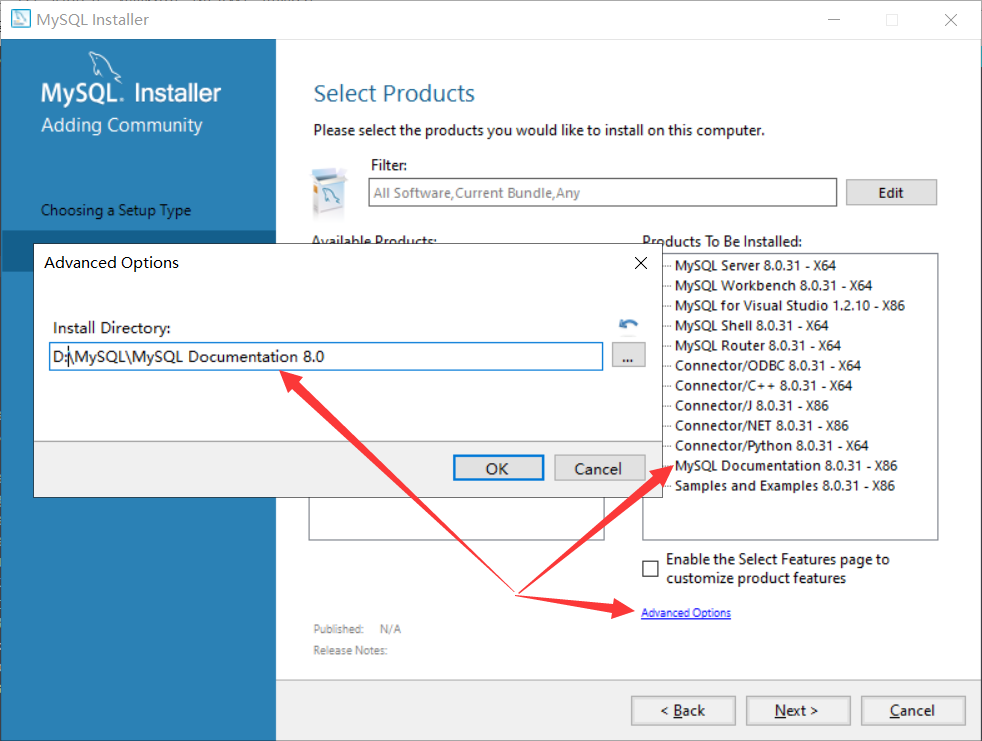The width and height of the screenshot is (982, 741).
Task: Select MySQL Server 8.0.31 - X64
Action: 755,266
